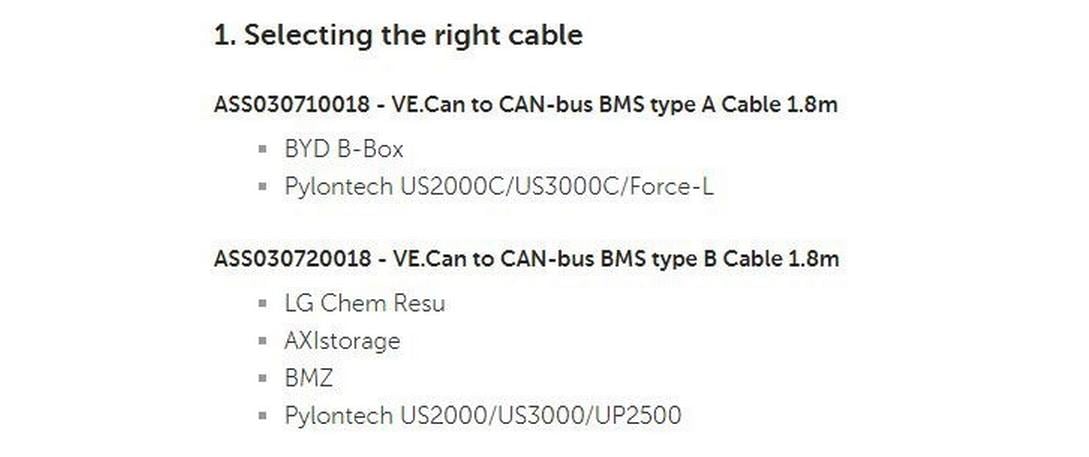The height and width of the screenshot is (457, 1089).
Task: Click the section number "1." in heading
Action: [x=224, y=36]
